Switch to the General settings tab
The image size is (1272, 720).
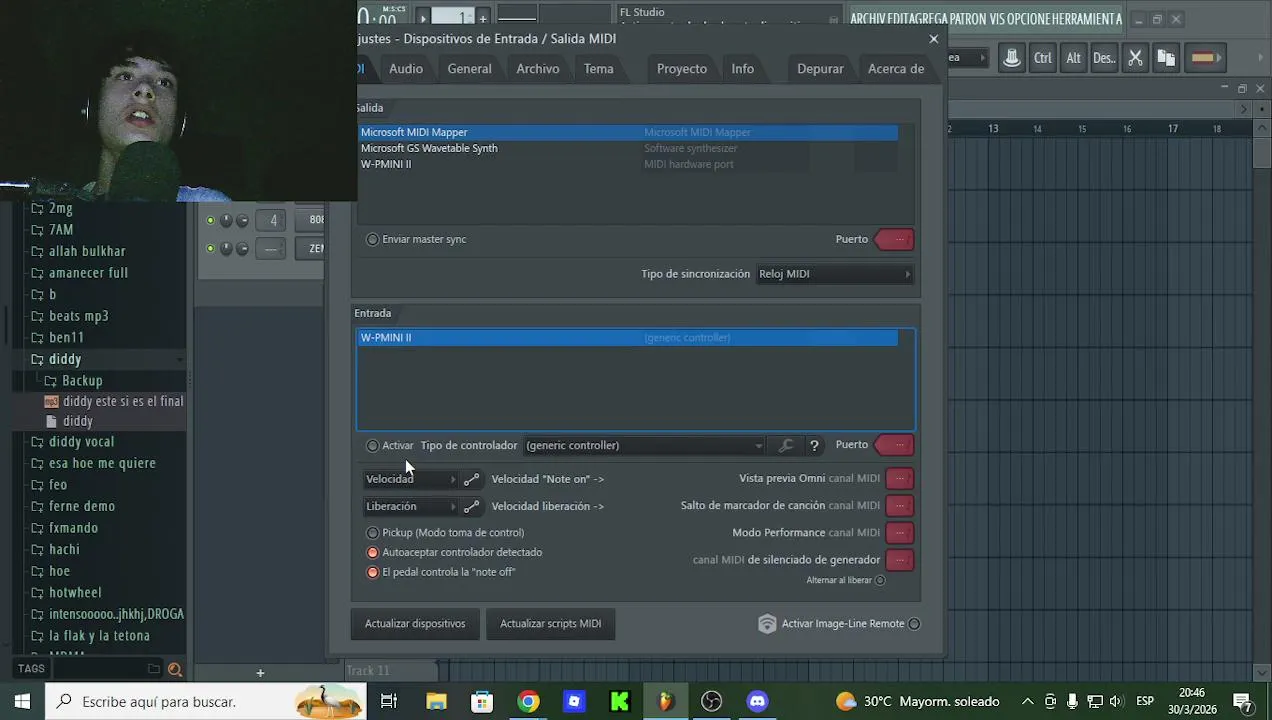pyautogui.click(x=469, y=69)
